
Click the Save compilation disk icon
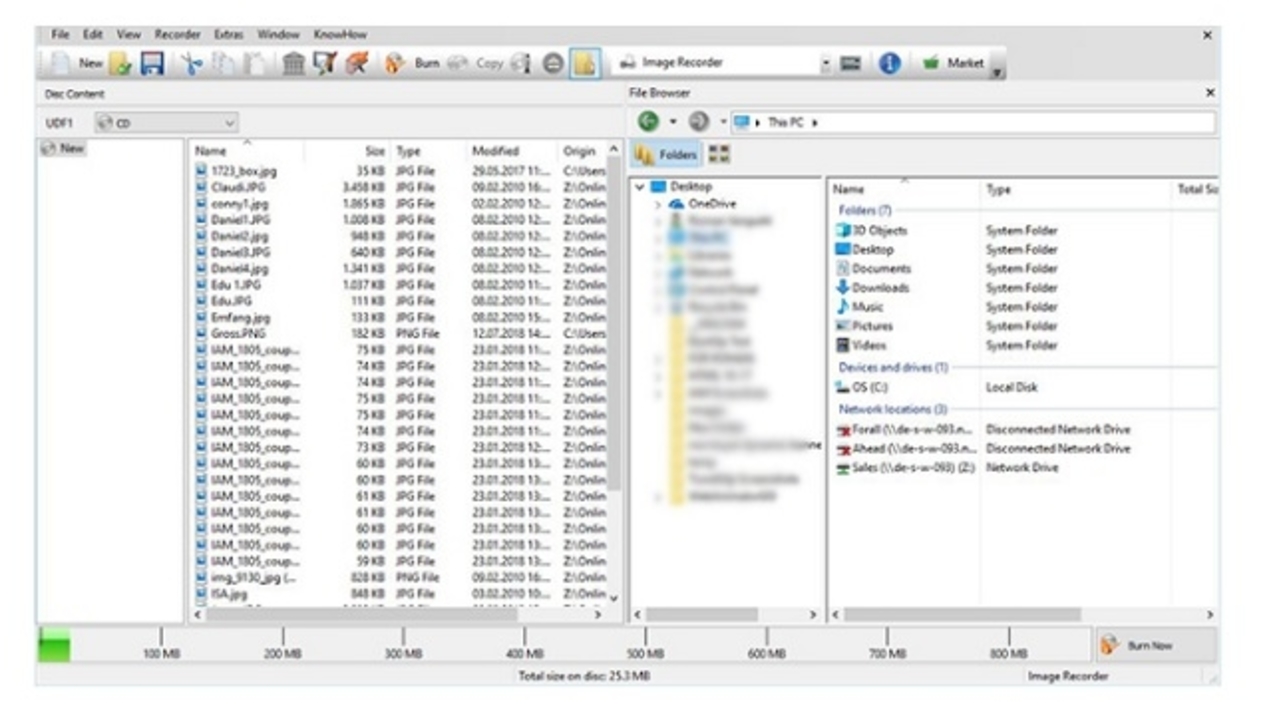click(x=153, y=61)
